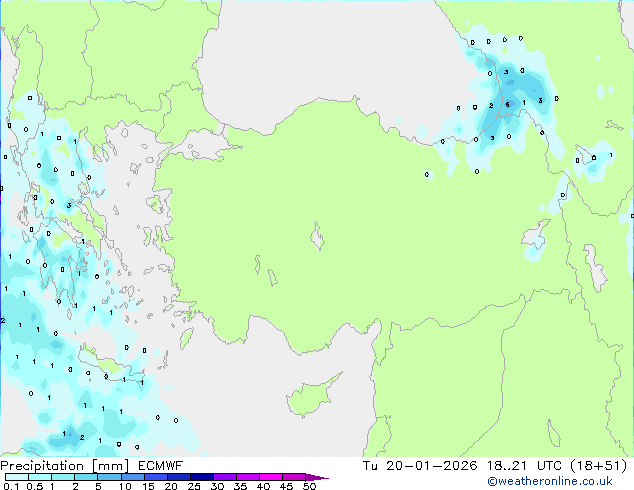Click the legend label '10'
This screenshot has height=490, width=634.
(125, 486)
